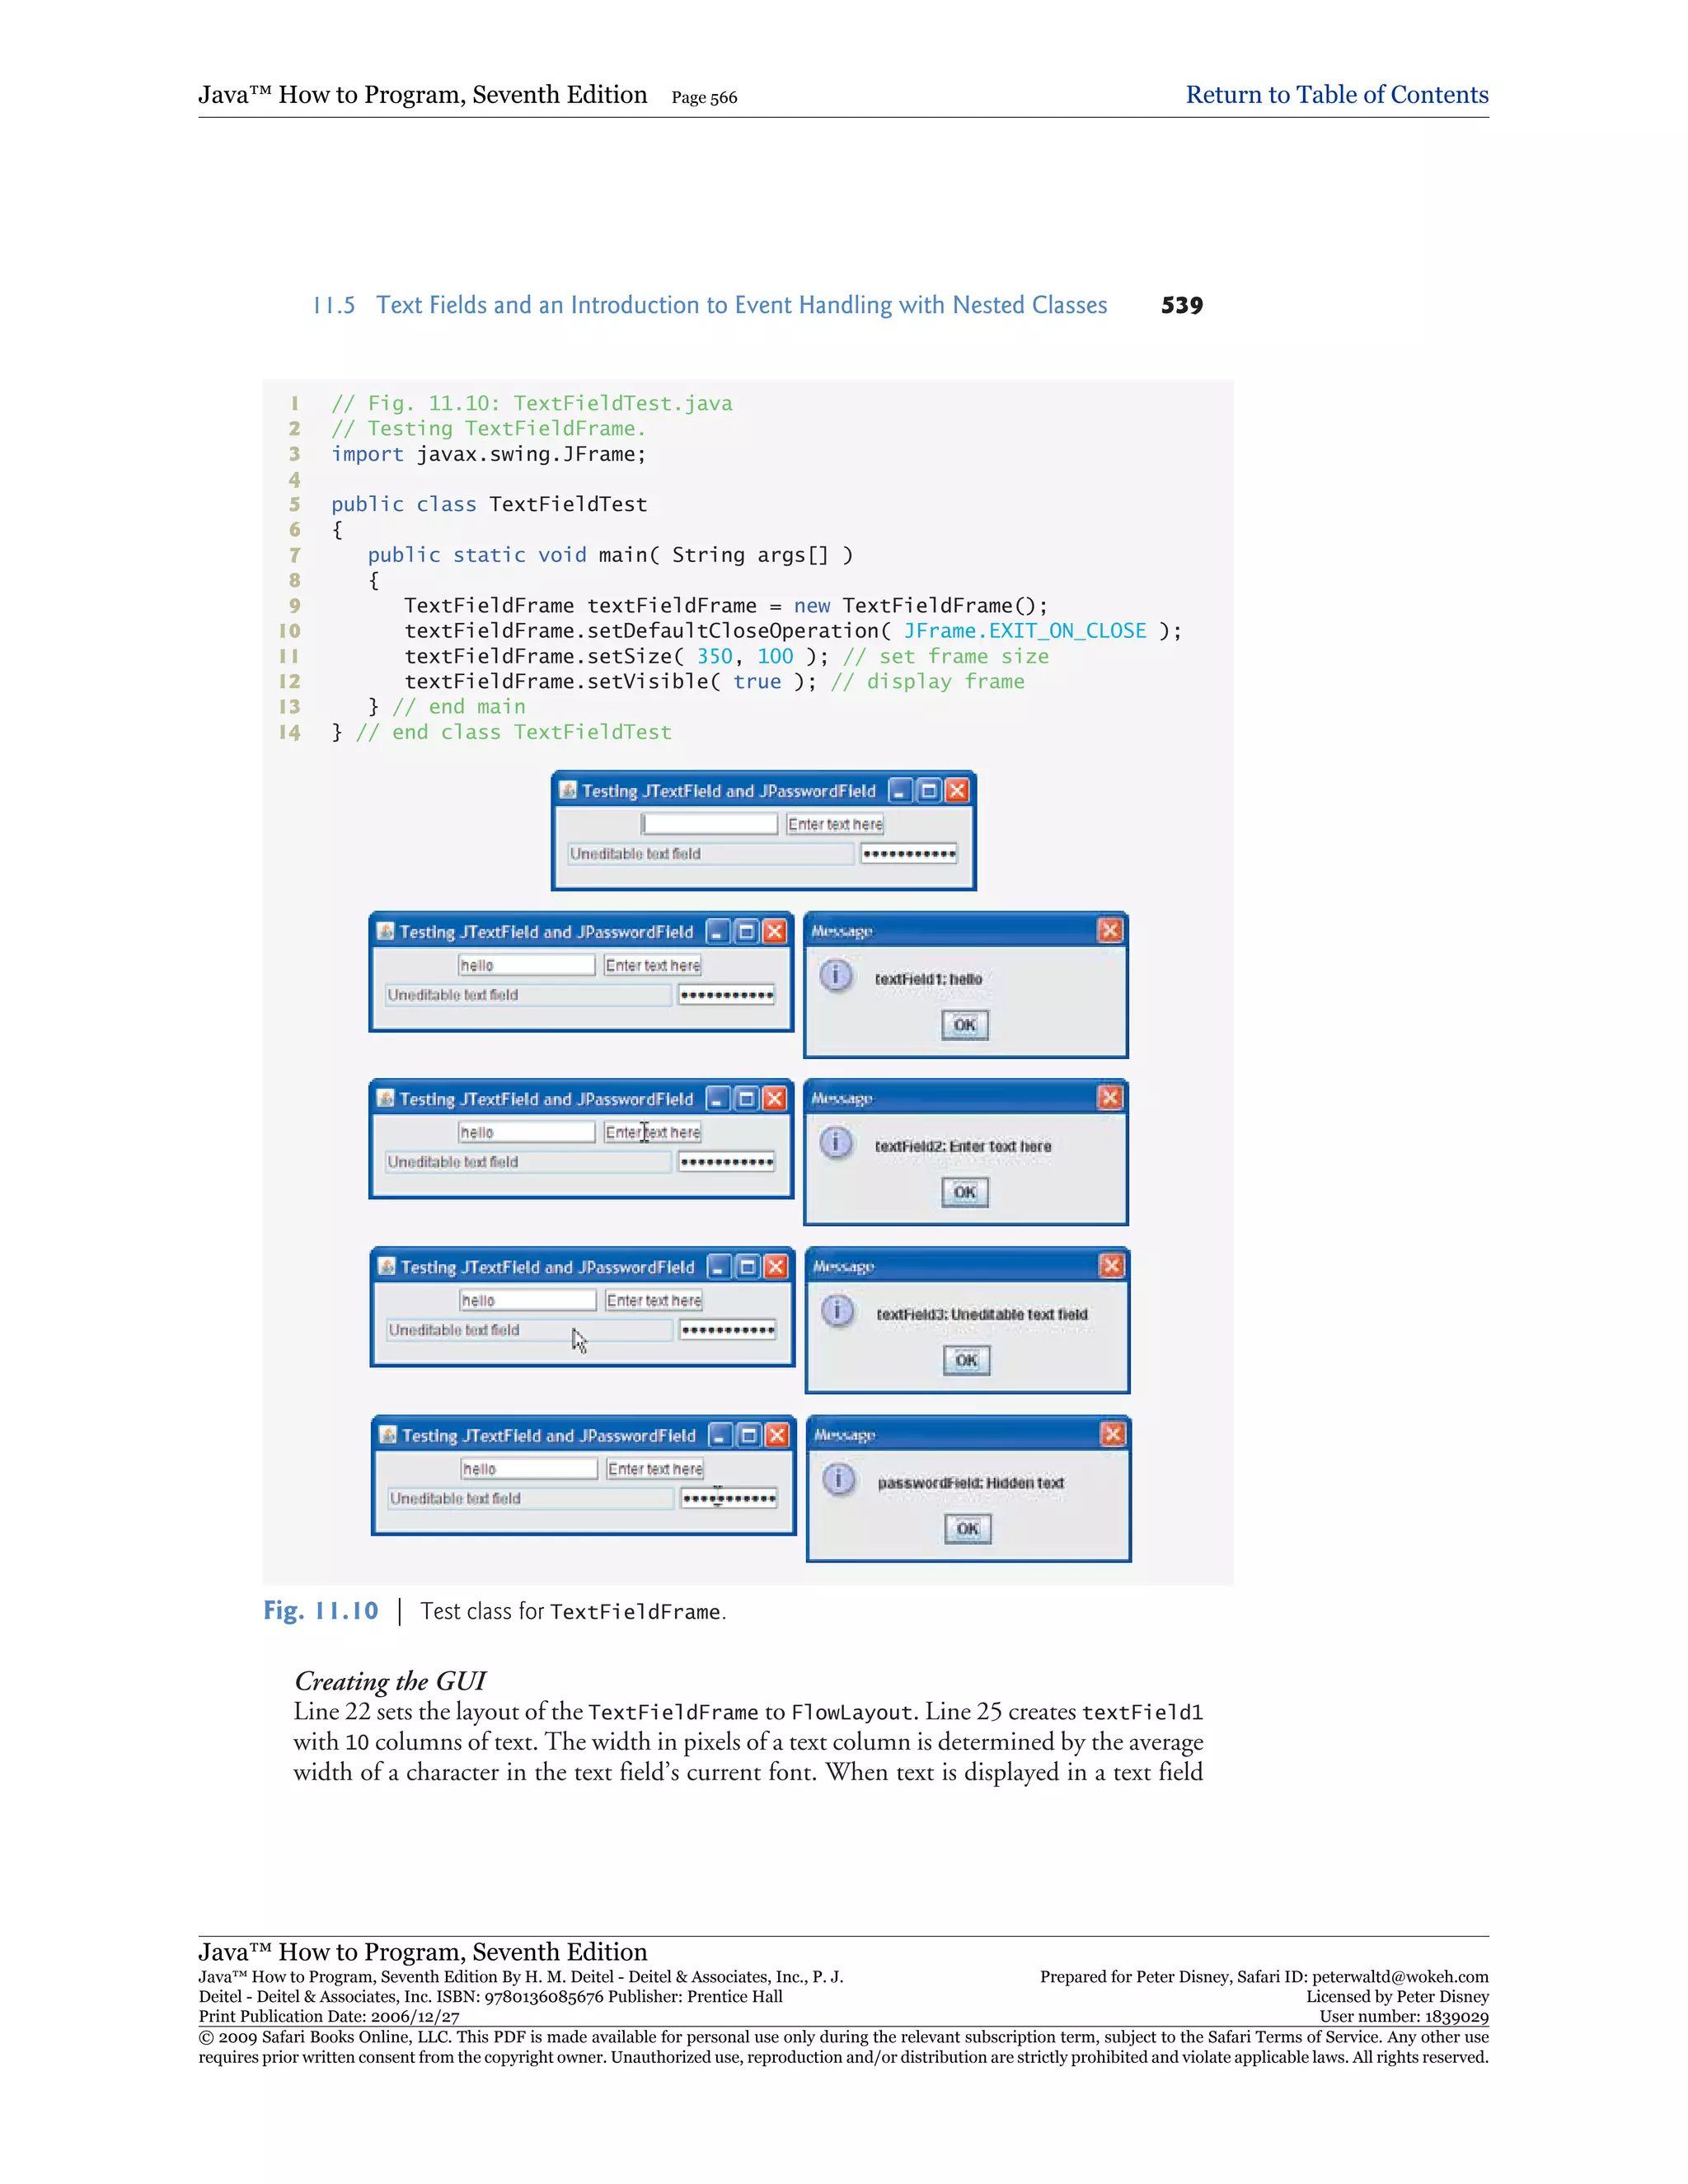Screen dimensions: 1688x2184
Task: Minimize the topmost Testing JTextField window
Action: pyautogui.click(x=900, y=791)
